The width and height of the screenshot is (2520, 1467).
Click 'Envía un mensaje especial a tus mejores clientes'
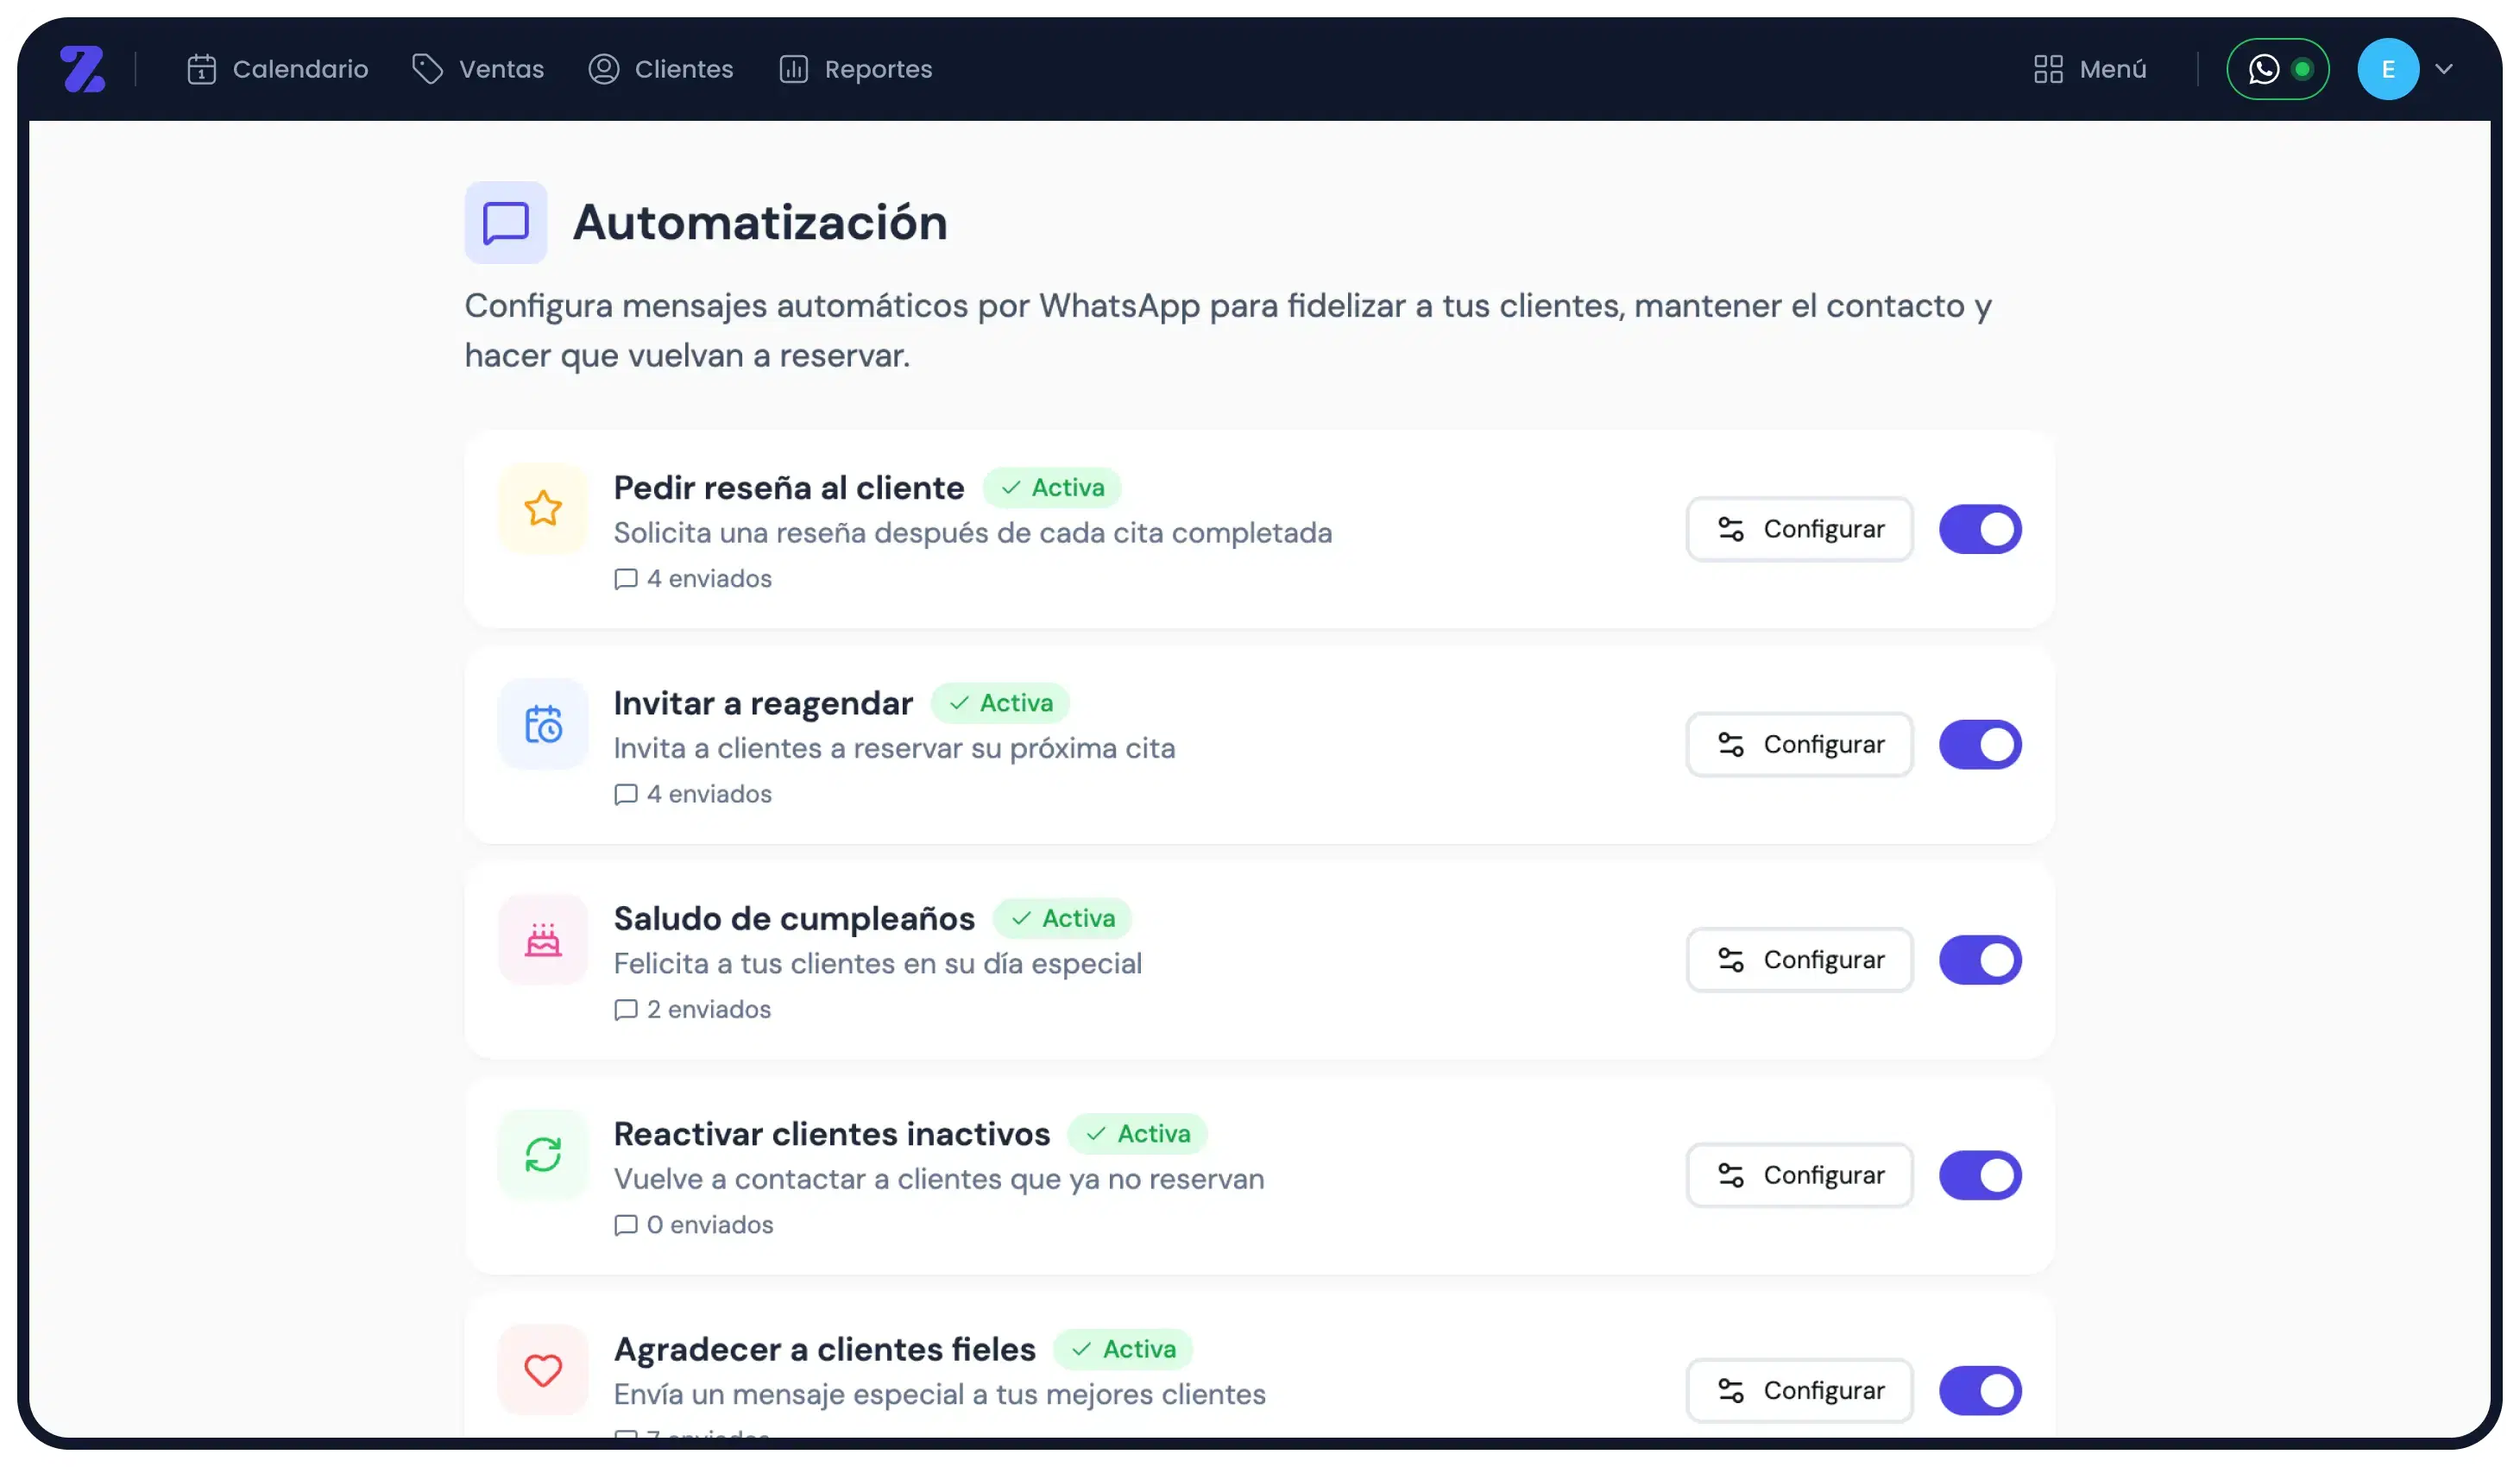click(940, 1395)
